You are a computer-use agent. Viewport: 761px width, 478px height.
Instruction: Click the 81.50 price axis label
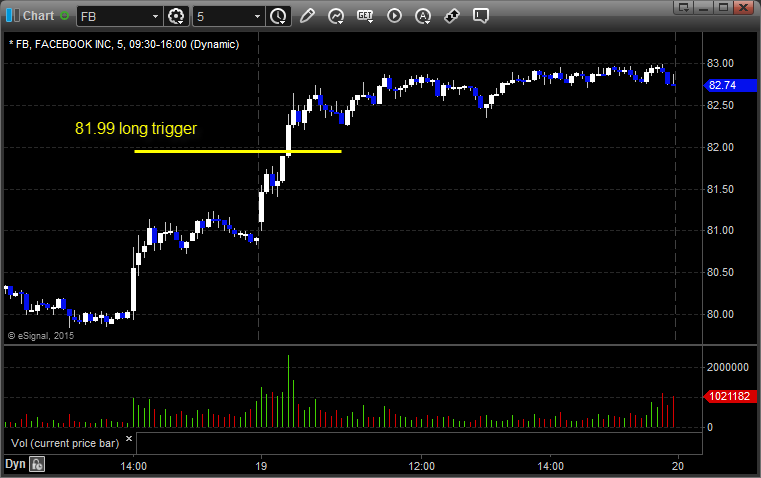point(720,189)
